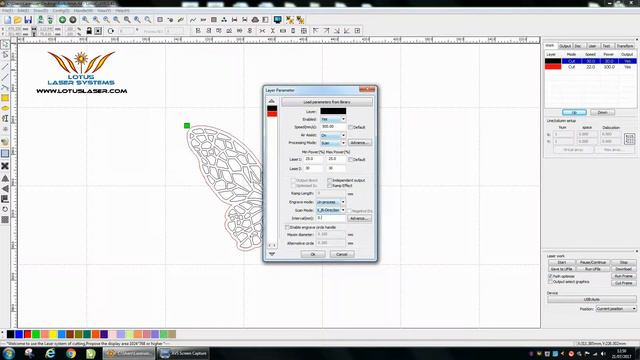Click Cancel in the Layer Parameter dialog

pos(342,254)
